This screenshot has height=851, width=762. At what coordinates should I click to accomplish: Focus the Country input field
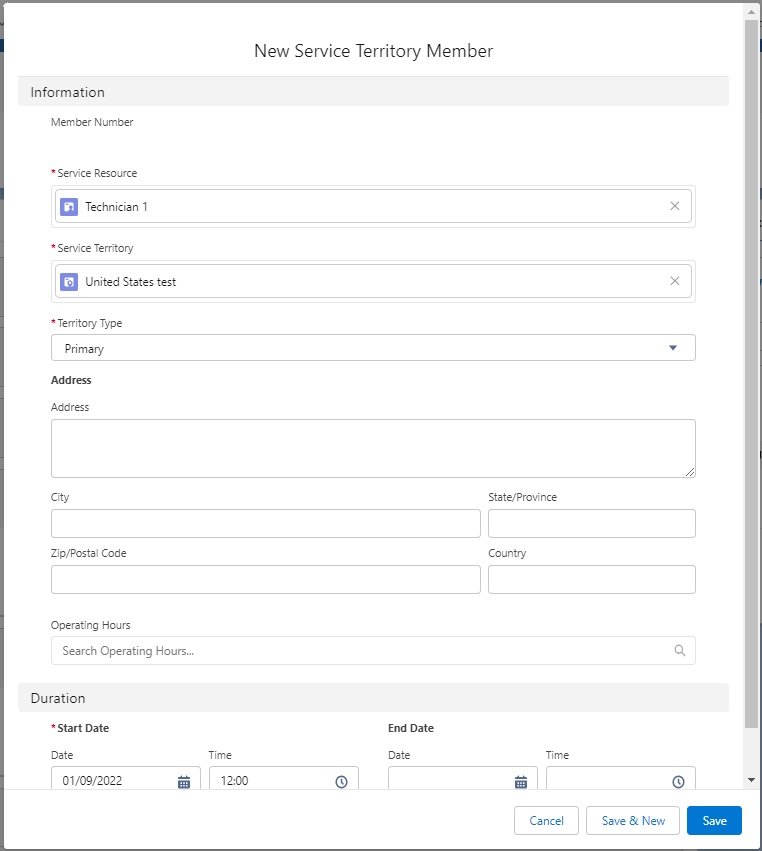(x=591, y=580)
